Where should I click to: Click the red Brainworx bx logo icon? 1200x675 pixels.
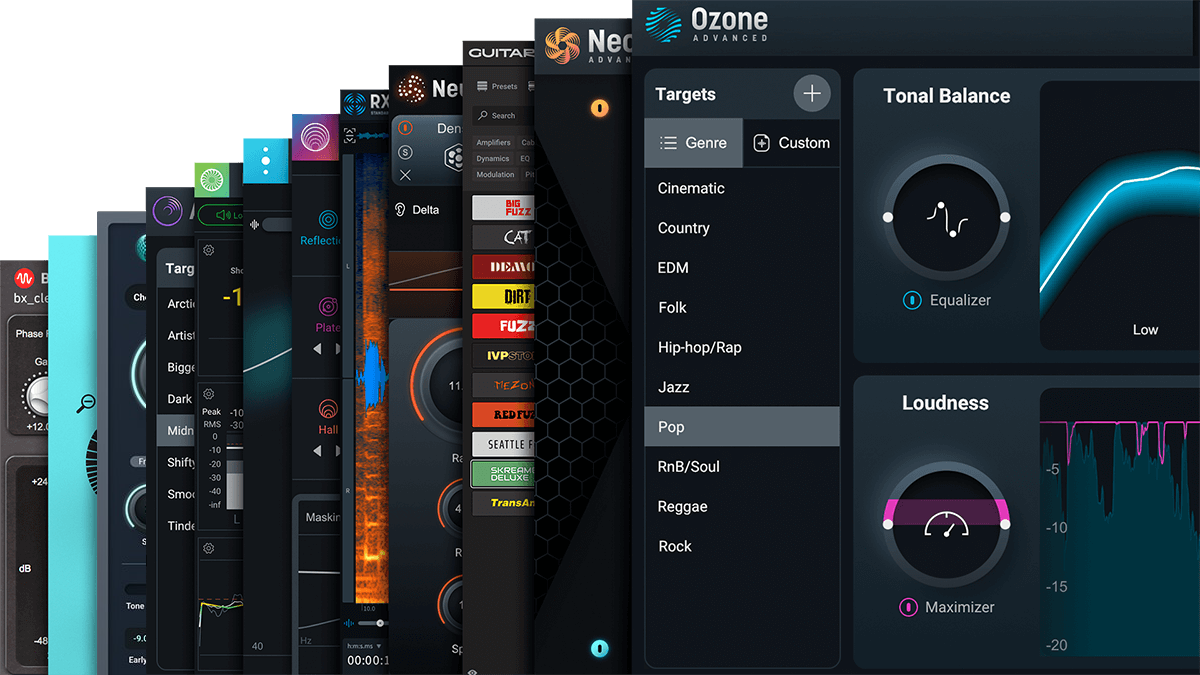tap(24, 278)
